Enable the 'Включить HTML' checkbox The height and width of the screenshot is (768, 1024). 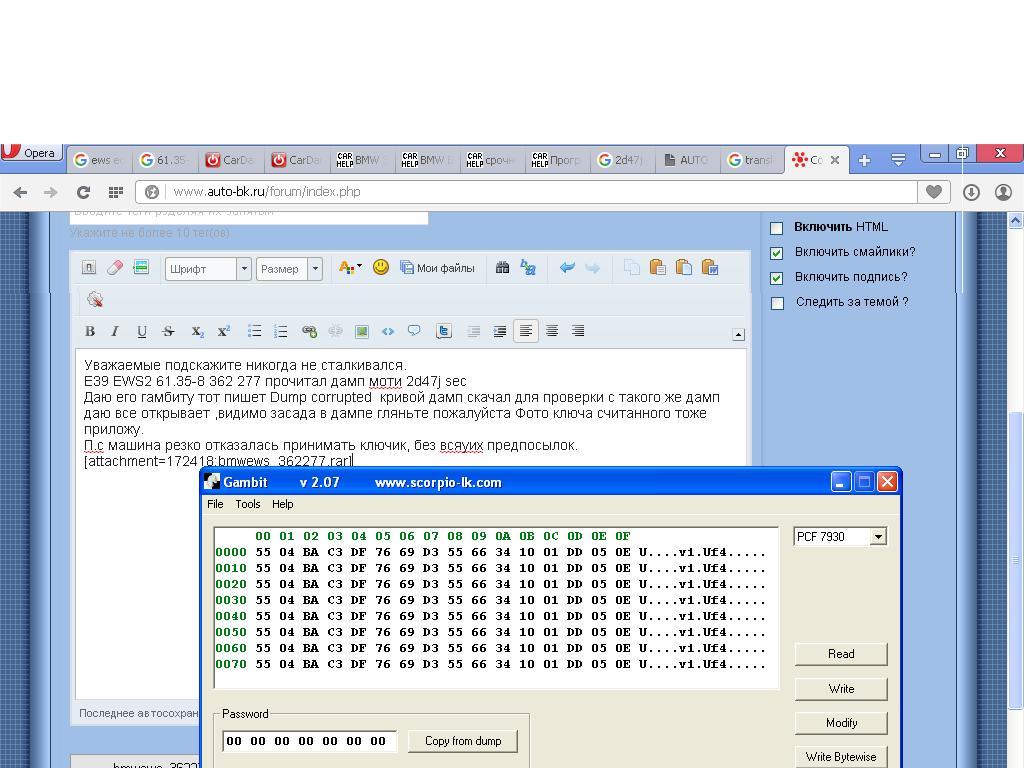pos(777,227)
